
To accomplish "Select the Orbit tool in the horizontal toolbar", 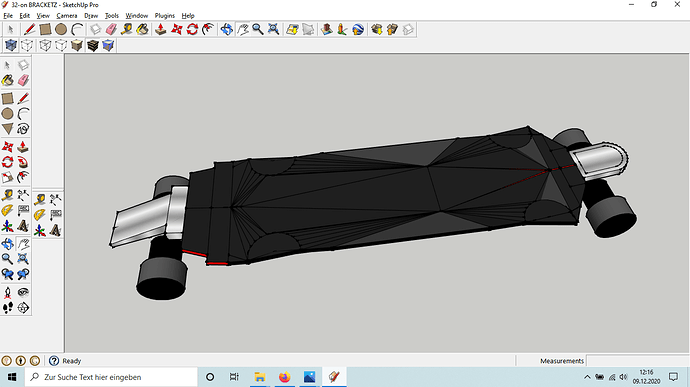I will pyautogui.click(x=227, y=29).
